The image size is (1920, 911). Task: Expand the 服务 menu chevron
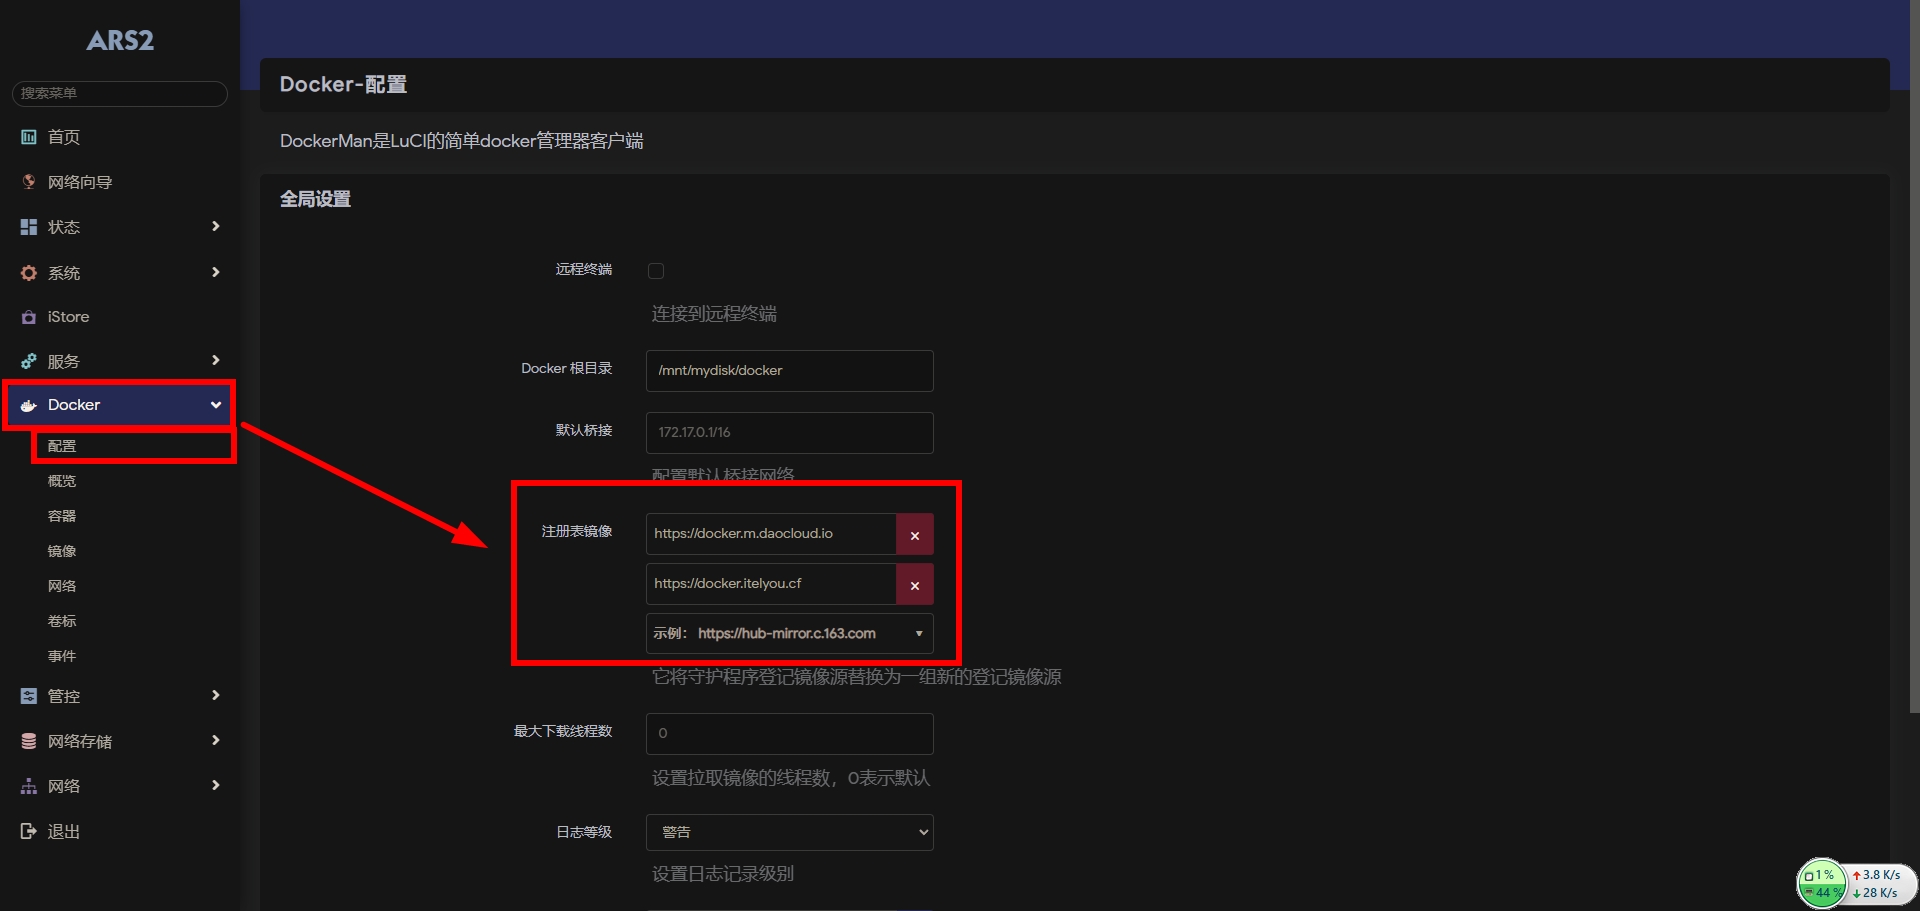point(215,360)
